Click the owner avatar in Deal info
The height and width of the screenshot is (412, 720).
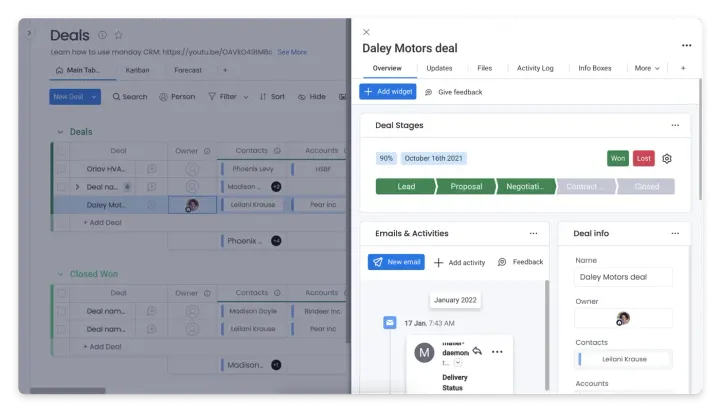[623, 318]
